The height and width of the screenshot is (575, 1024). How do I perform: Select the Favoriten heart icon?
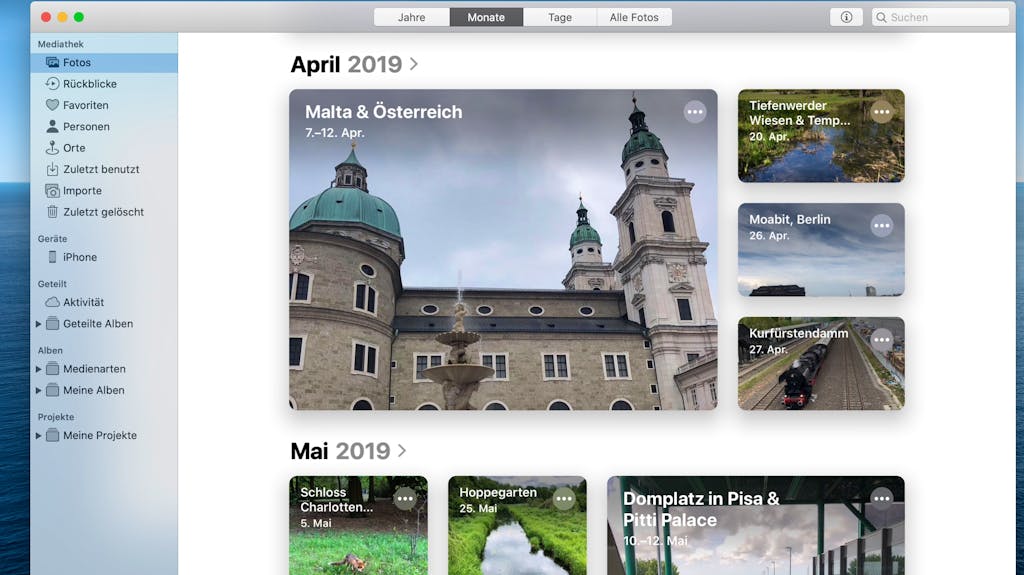52,105
